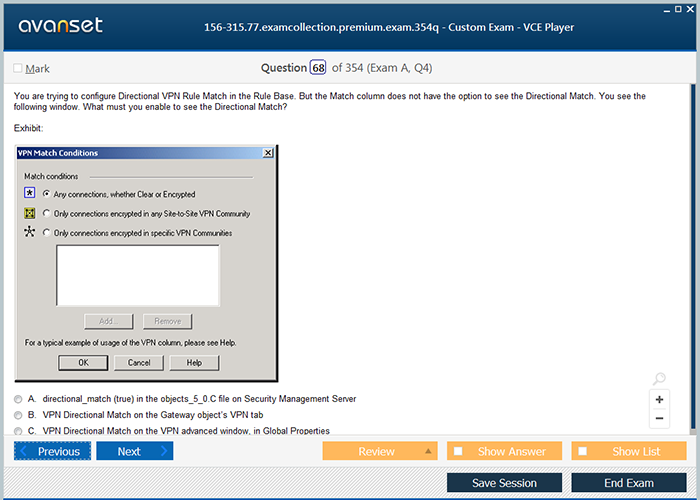Maximize the VCE Player window
The image size is (700, 500).
click(x=678, y=9)
